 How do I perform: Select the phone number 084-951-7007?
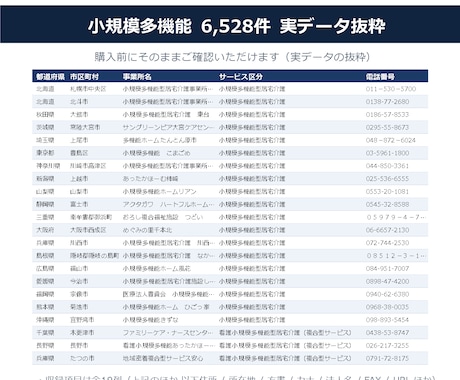[387, 268]
